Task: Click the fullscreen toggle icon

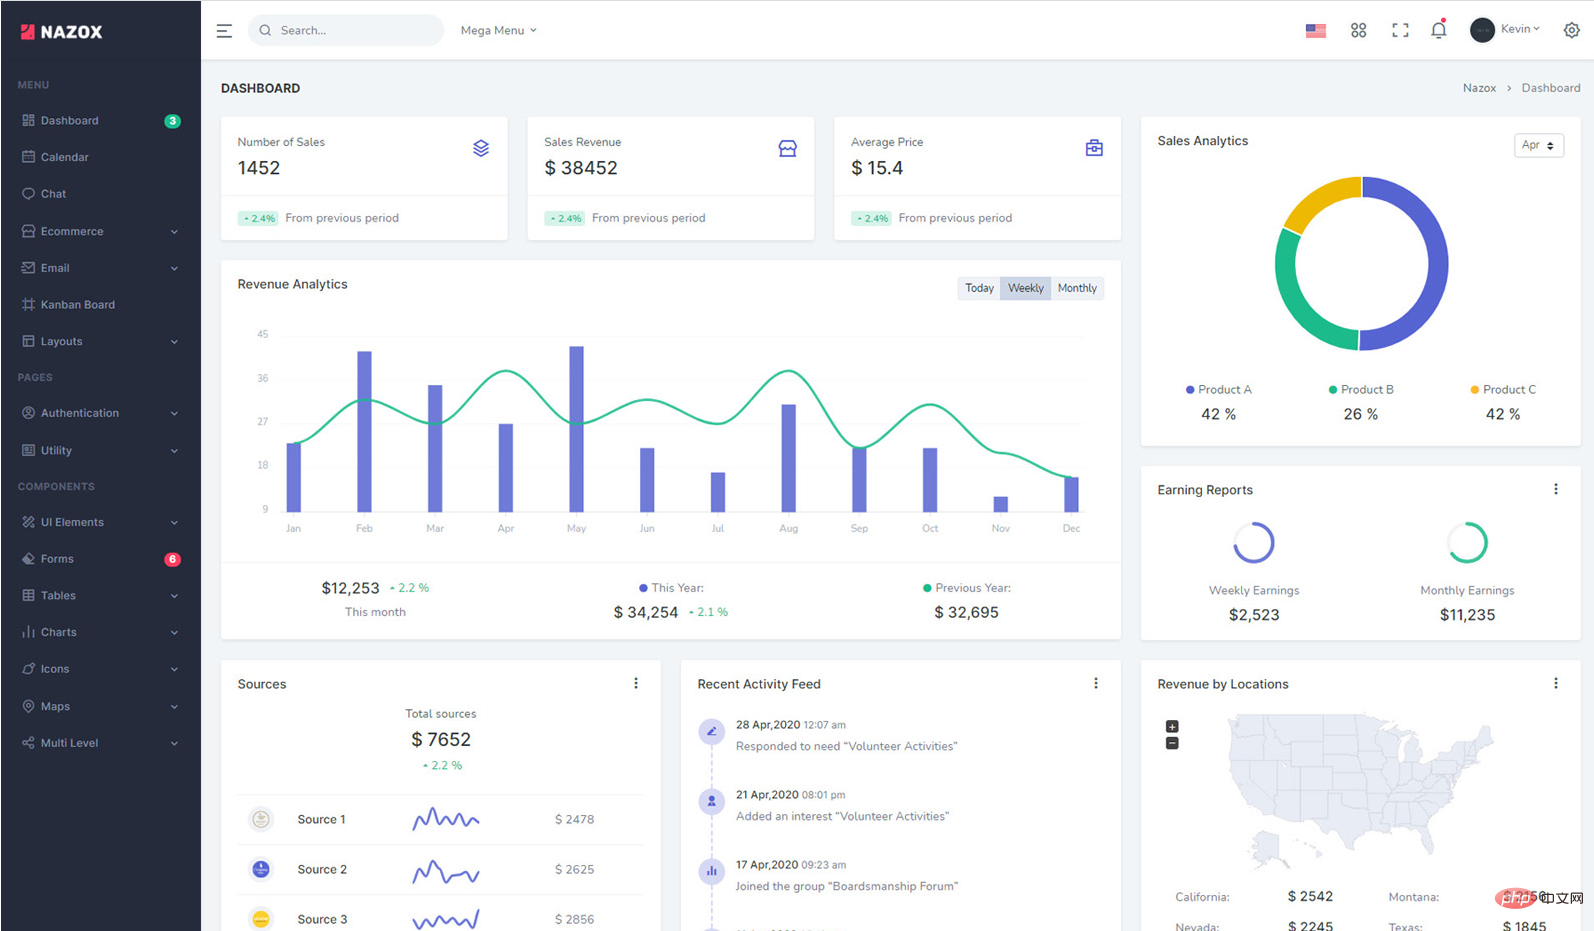Action: pyautogui.click(x=1400, y=30)
